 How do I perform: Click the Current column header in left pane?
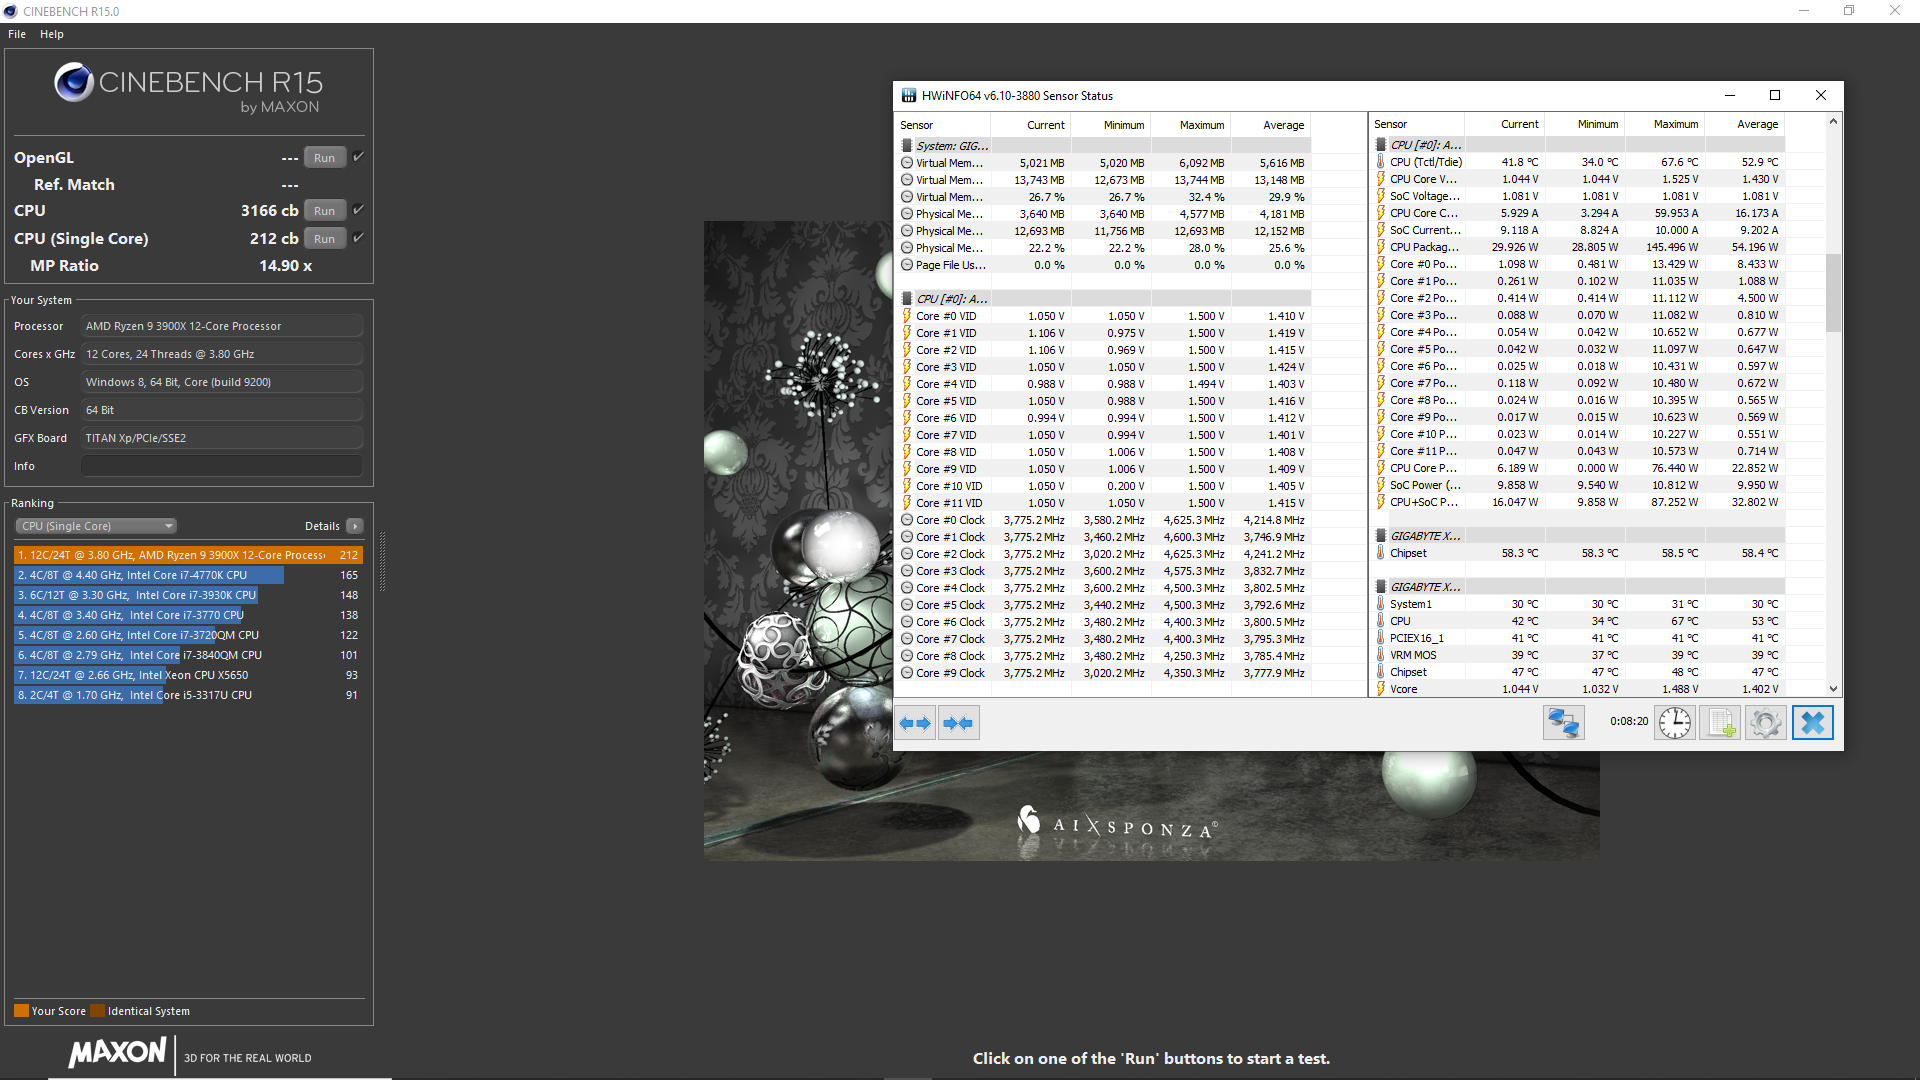point(1030,125)
